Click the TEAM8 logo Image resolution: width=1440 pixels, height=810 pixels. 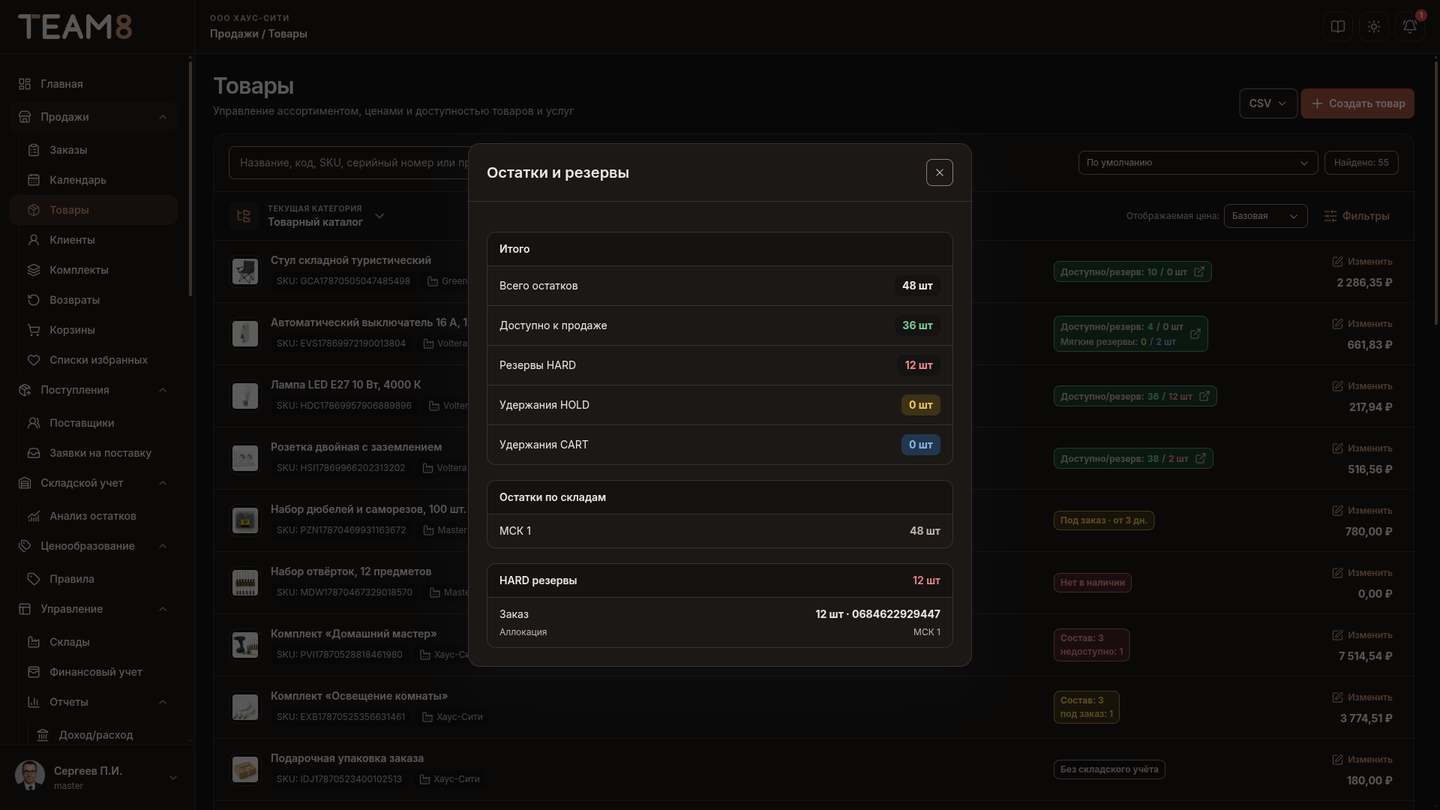[x=75, y=27]
